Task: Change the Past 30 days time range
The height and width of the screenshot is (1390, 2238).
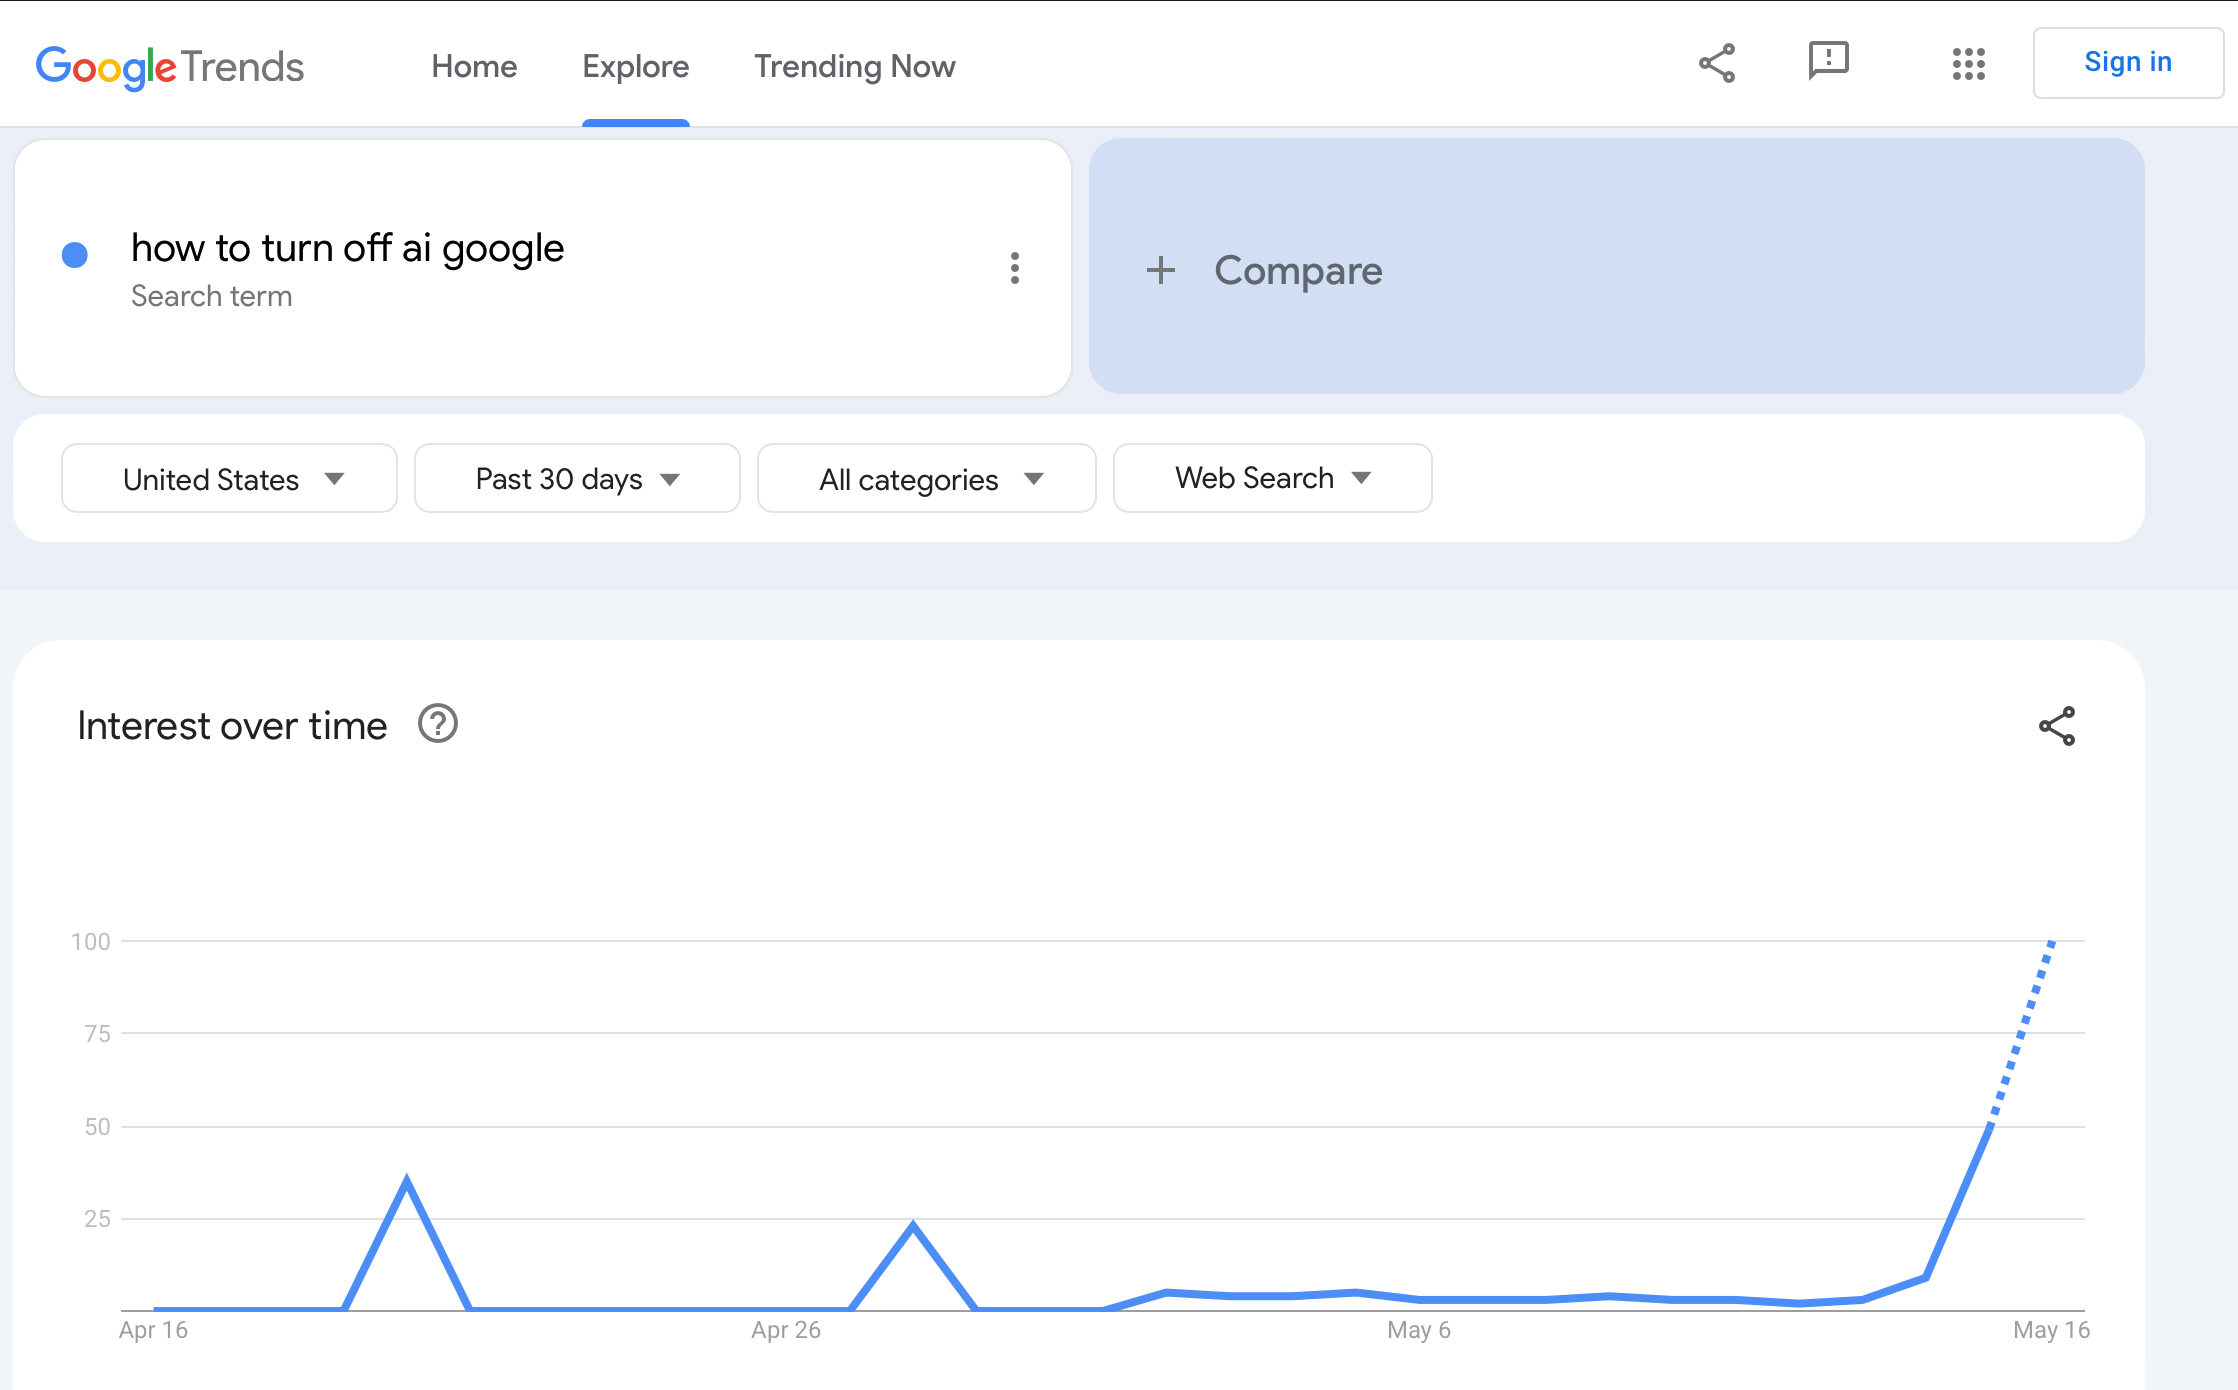Action: click(576, 478)
